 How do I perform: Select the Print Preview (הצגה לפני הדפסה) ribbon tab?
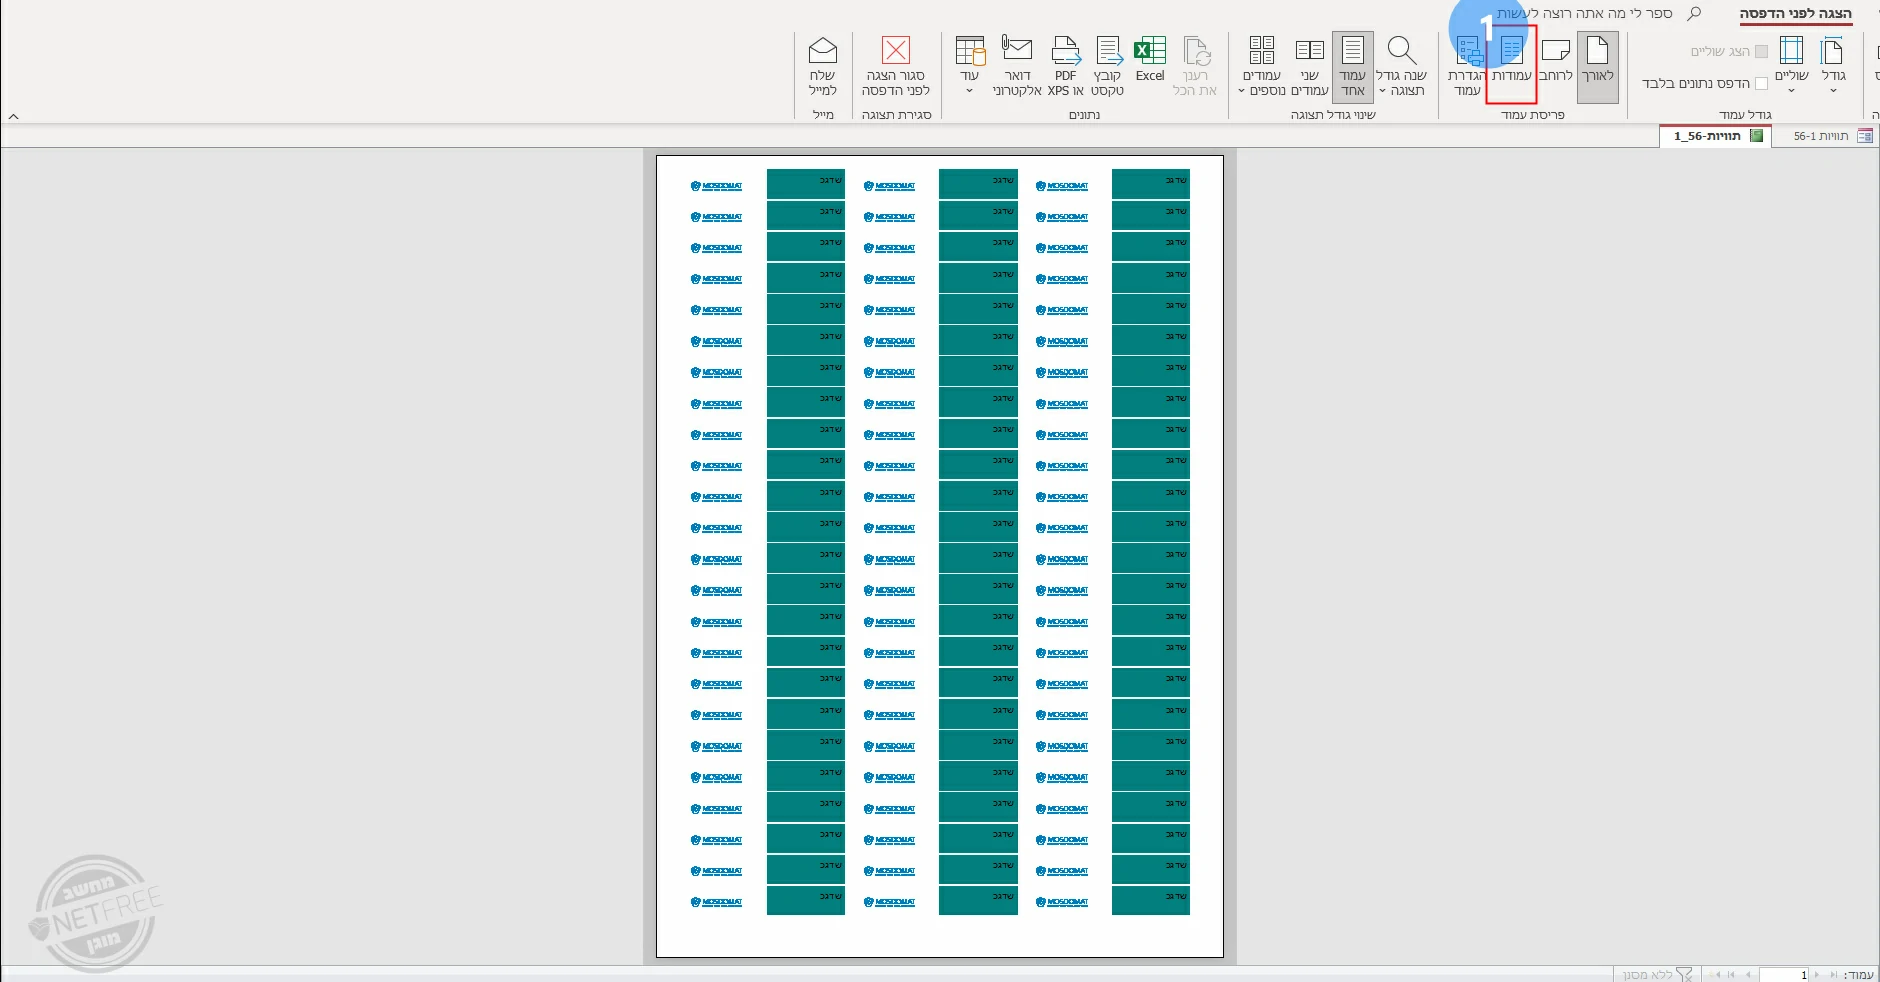pyautogui.click(x=1795, y=13)
